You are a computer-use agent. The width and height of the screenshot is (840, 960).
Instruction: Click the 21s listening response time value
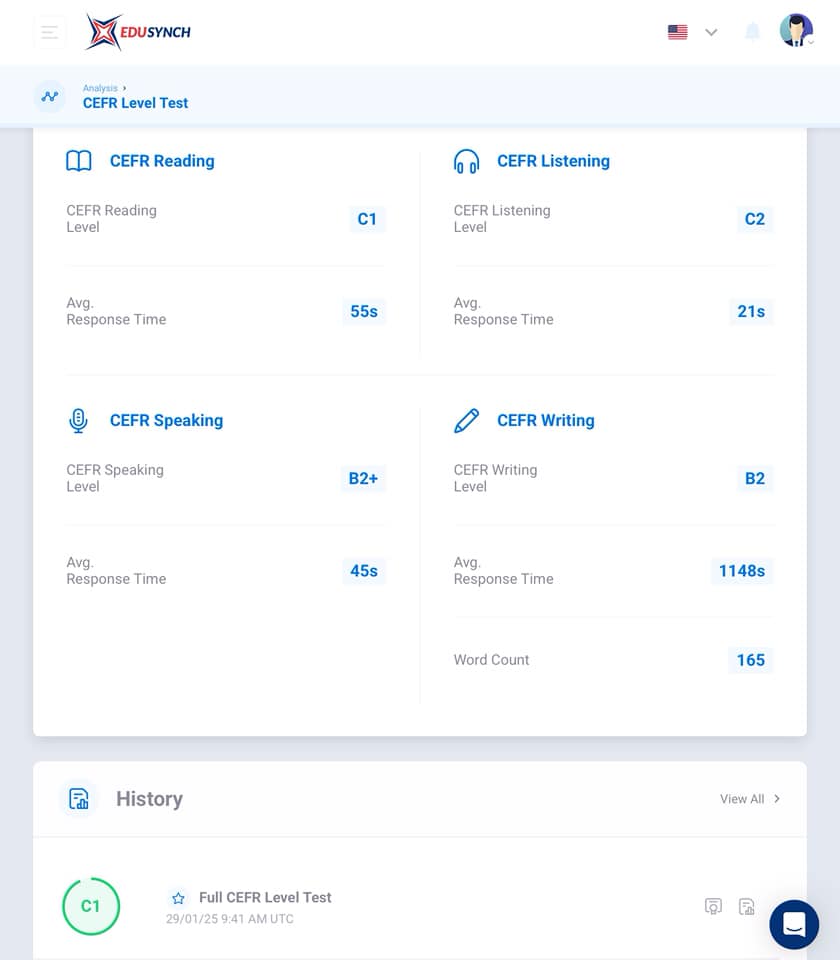[751, 312]
